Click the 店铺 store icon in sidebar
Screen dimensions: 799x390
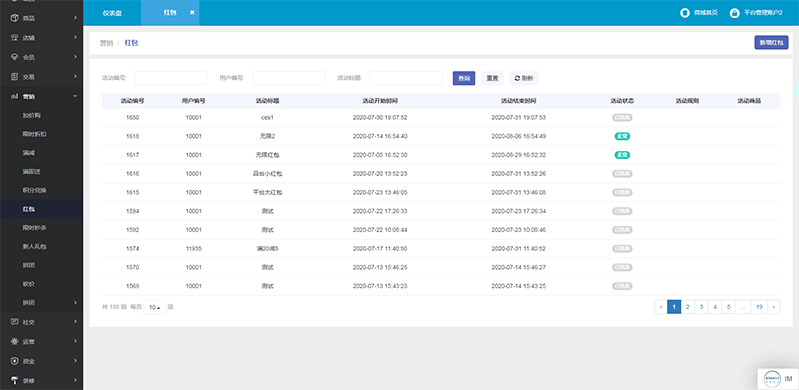[x=15, y=38]
